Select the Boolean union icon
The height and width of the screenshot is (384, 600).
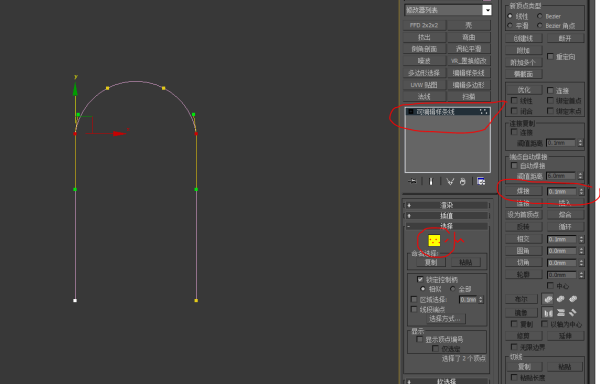(548, 299)
